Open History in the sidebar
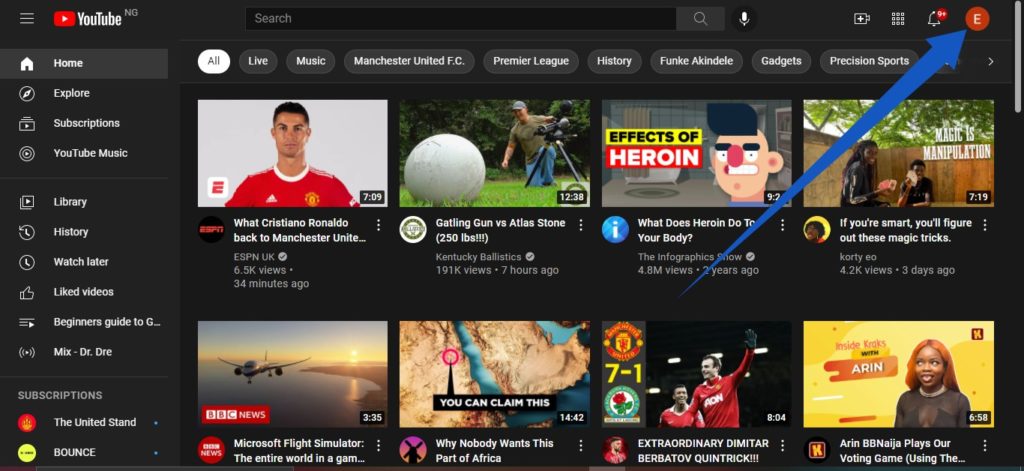The image size is (1024, 471). (84, 232)
